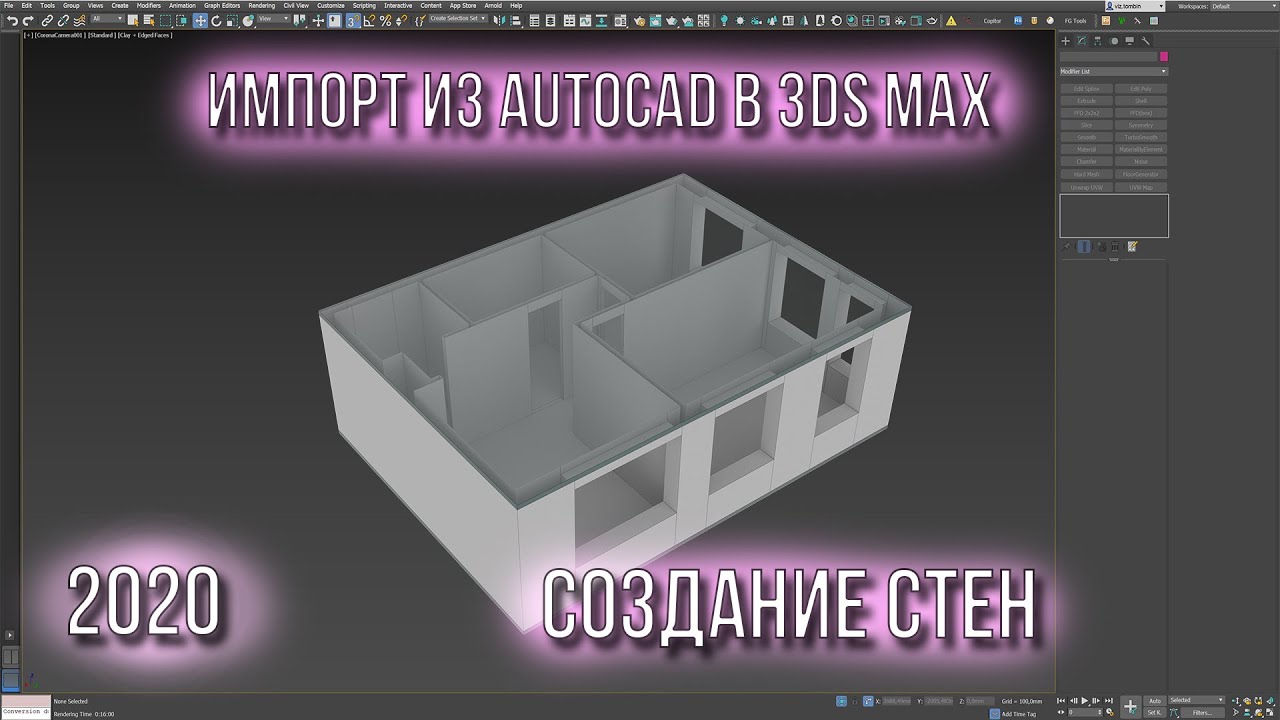Click the large Set Keys plus button
Viewport: 1280px width, 720px height.
(x=1130, y=706)
